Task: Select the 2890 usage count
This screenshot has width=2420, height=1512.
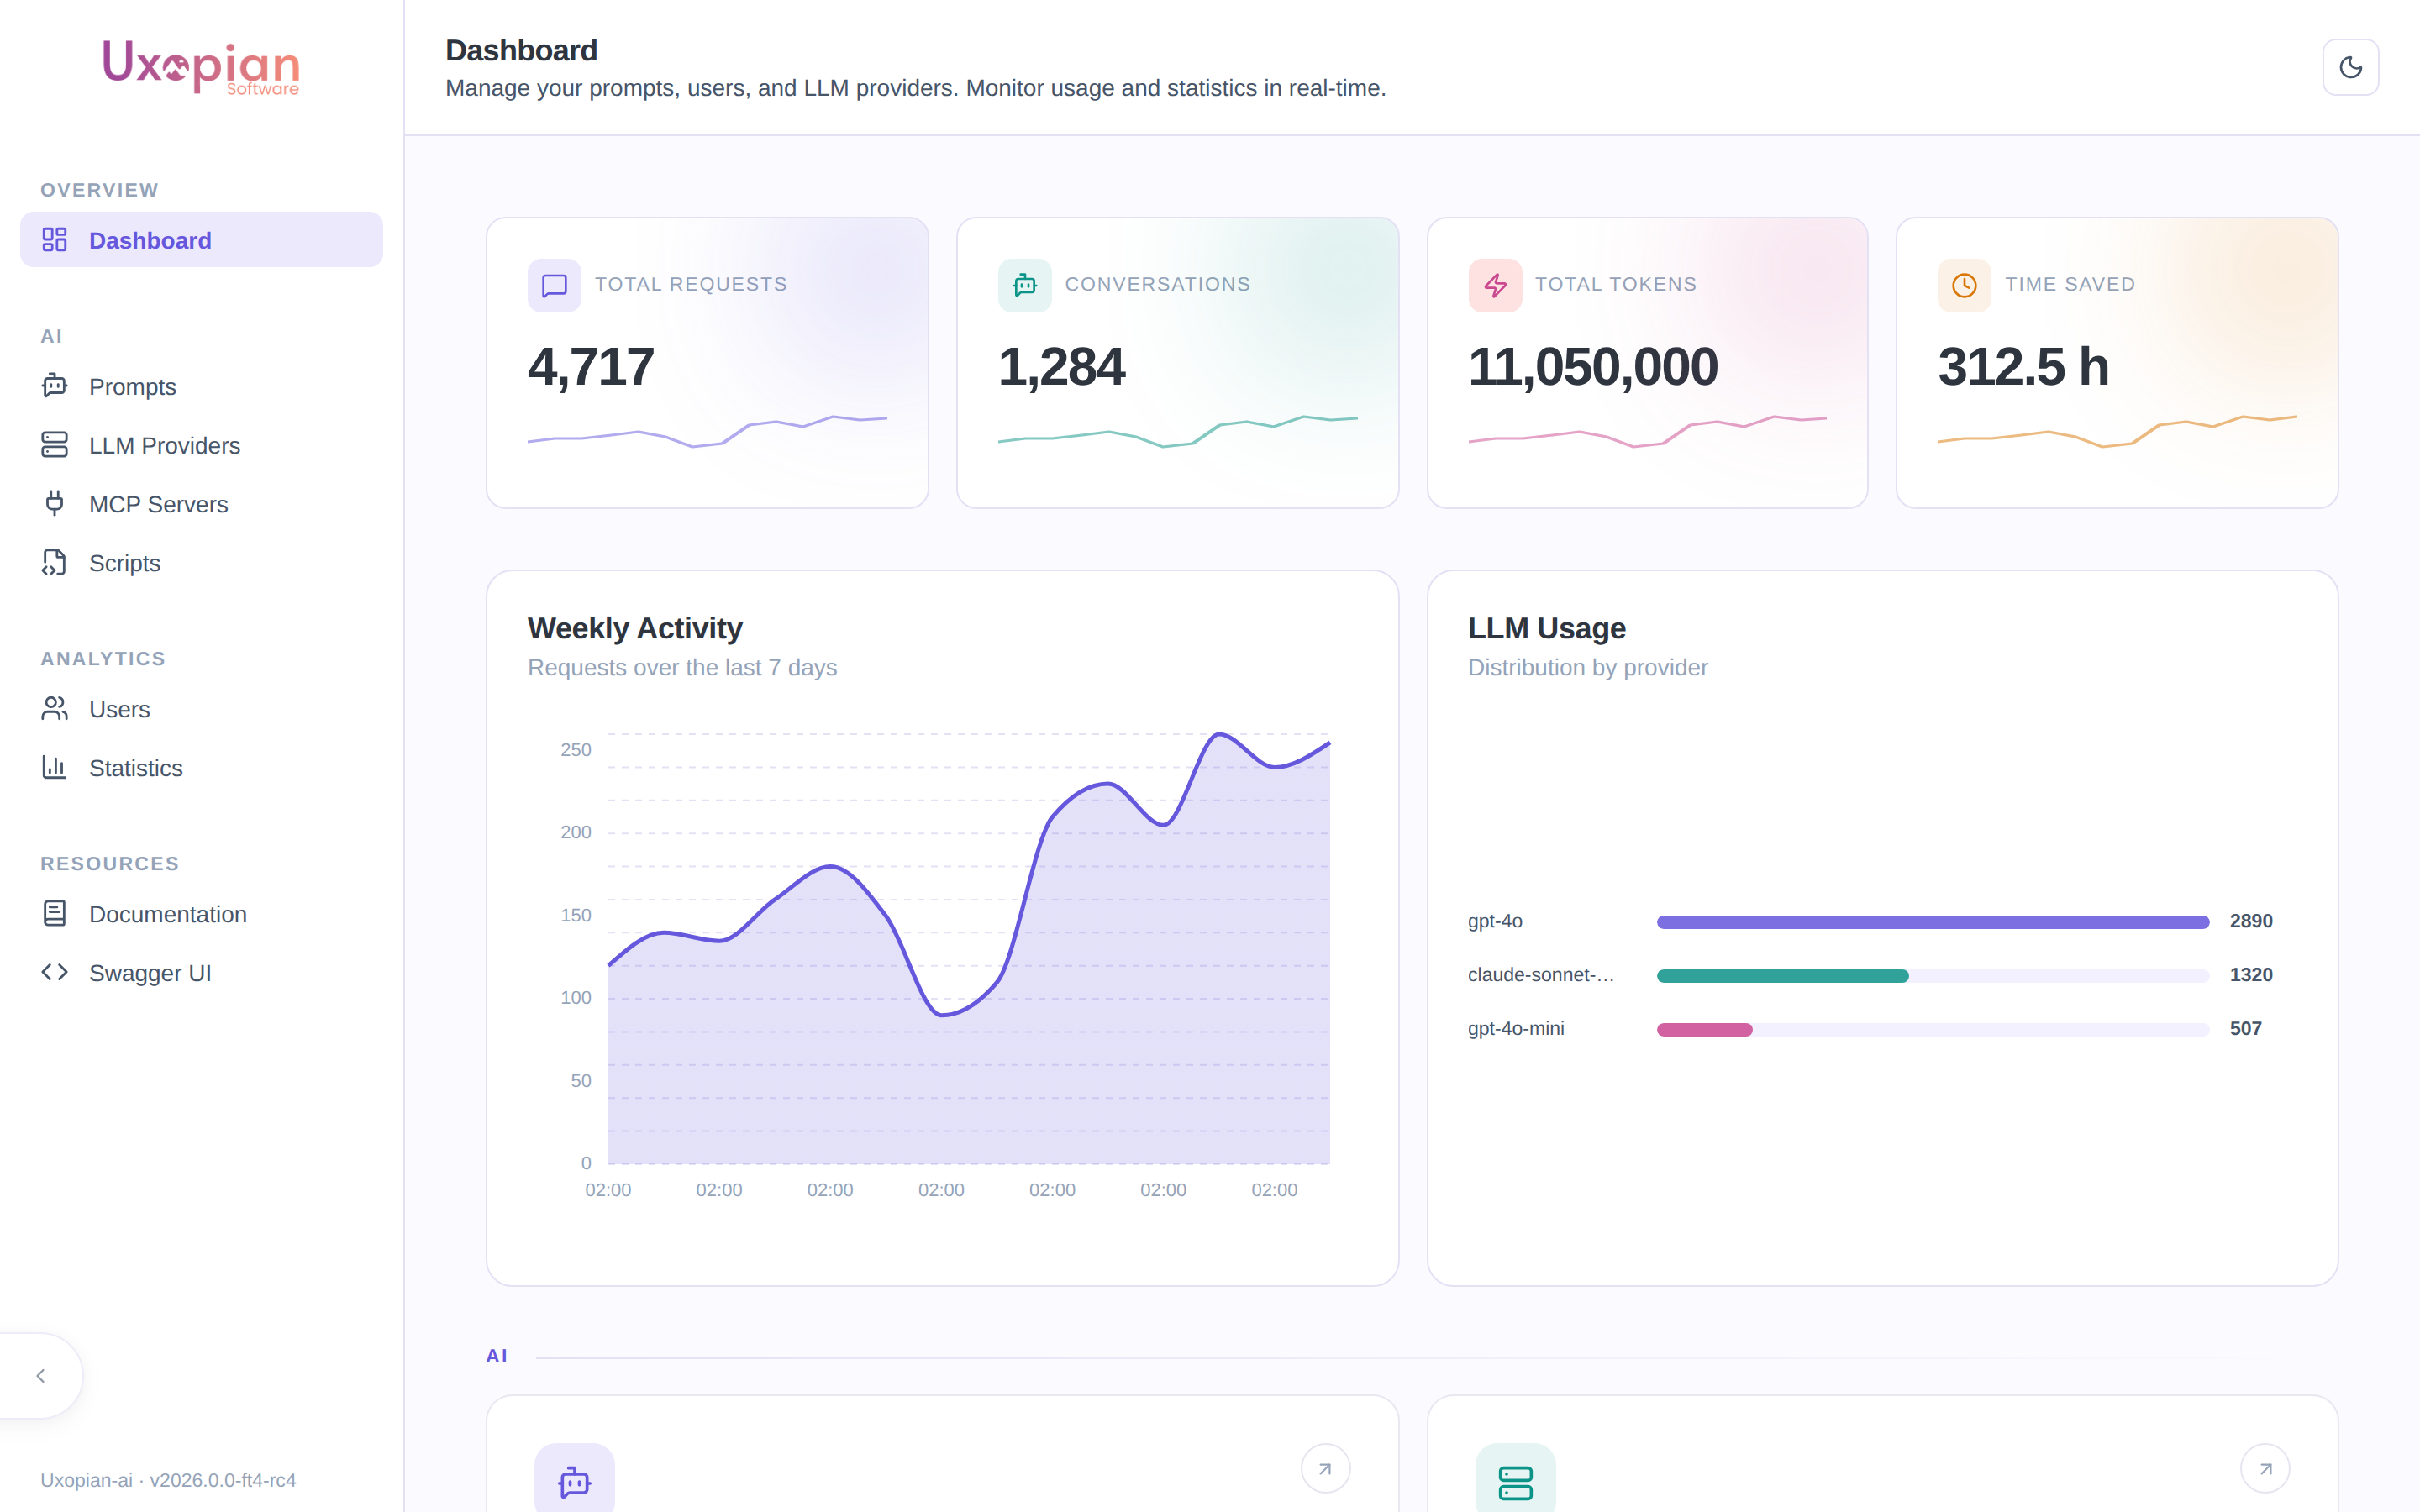Action: tap(2251, 921)
